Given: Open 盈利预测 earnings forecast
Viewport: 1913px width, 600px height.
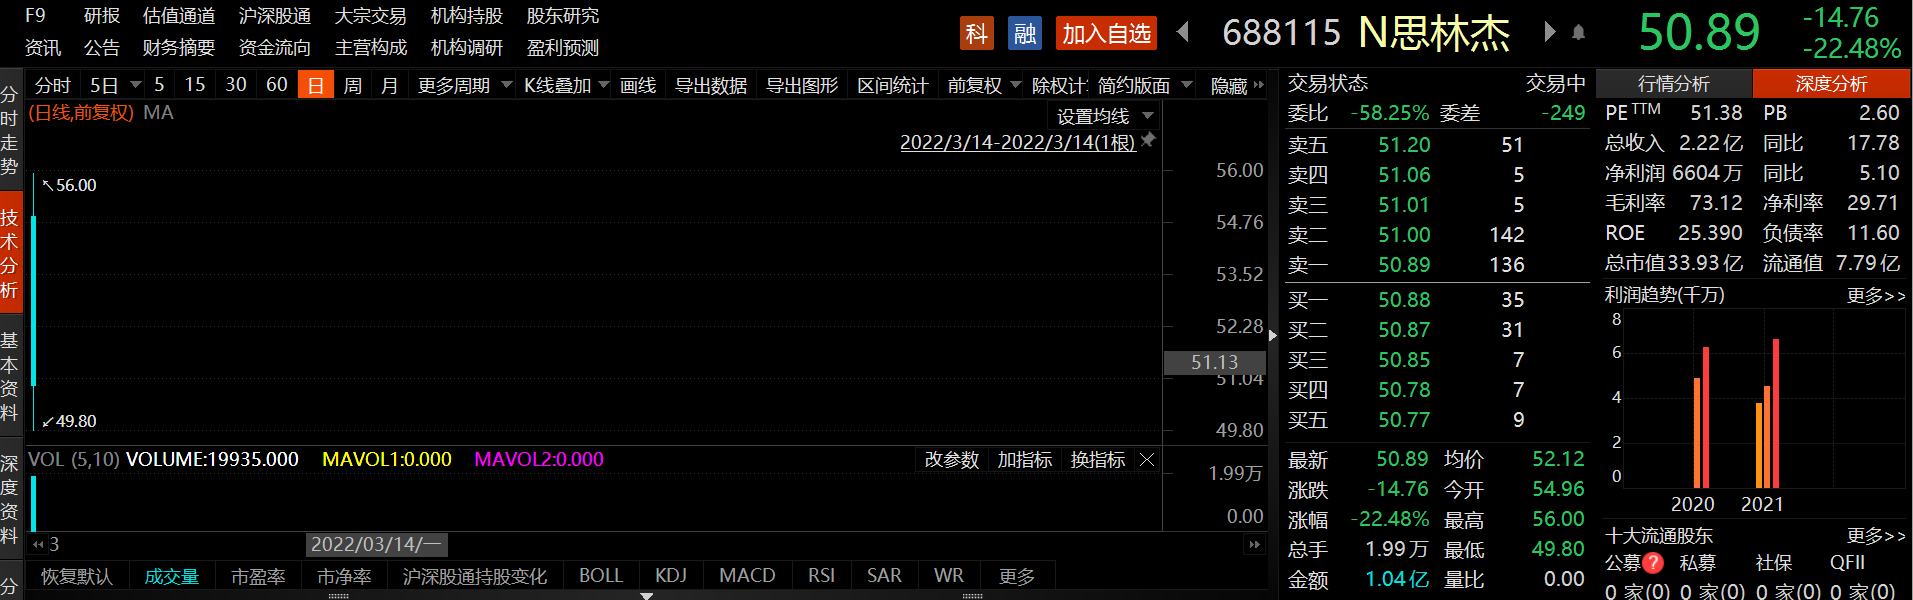Looking at the screenshot, I should pos(563,47).
